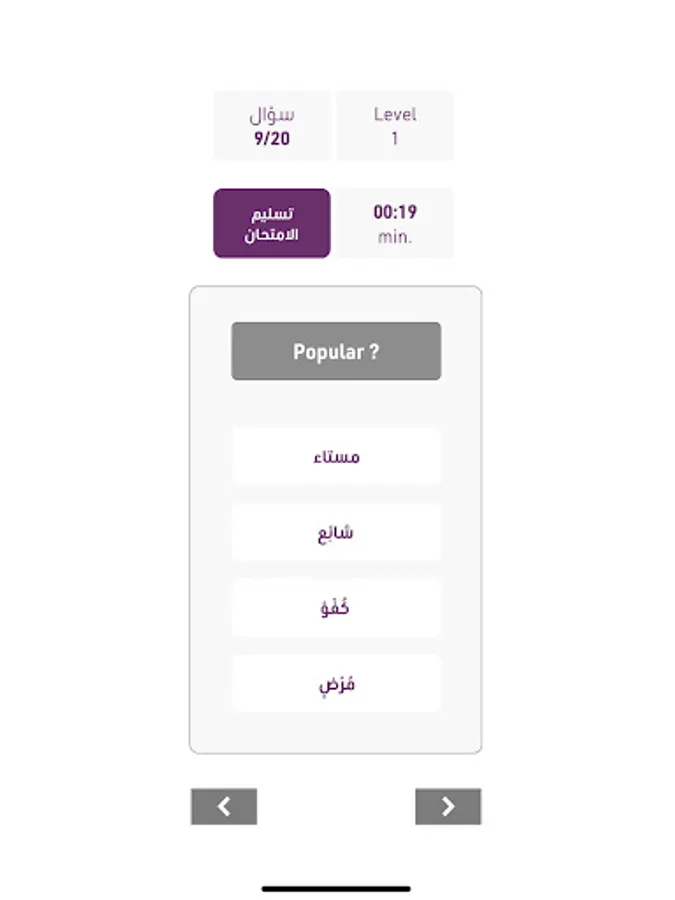675x900 pixels.
Task: Pick the answer كُفْؤ
Action: point(336,608)
